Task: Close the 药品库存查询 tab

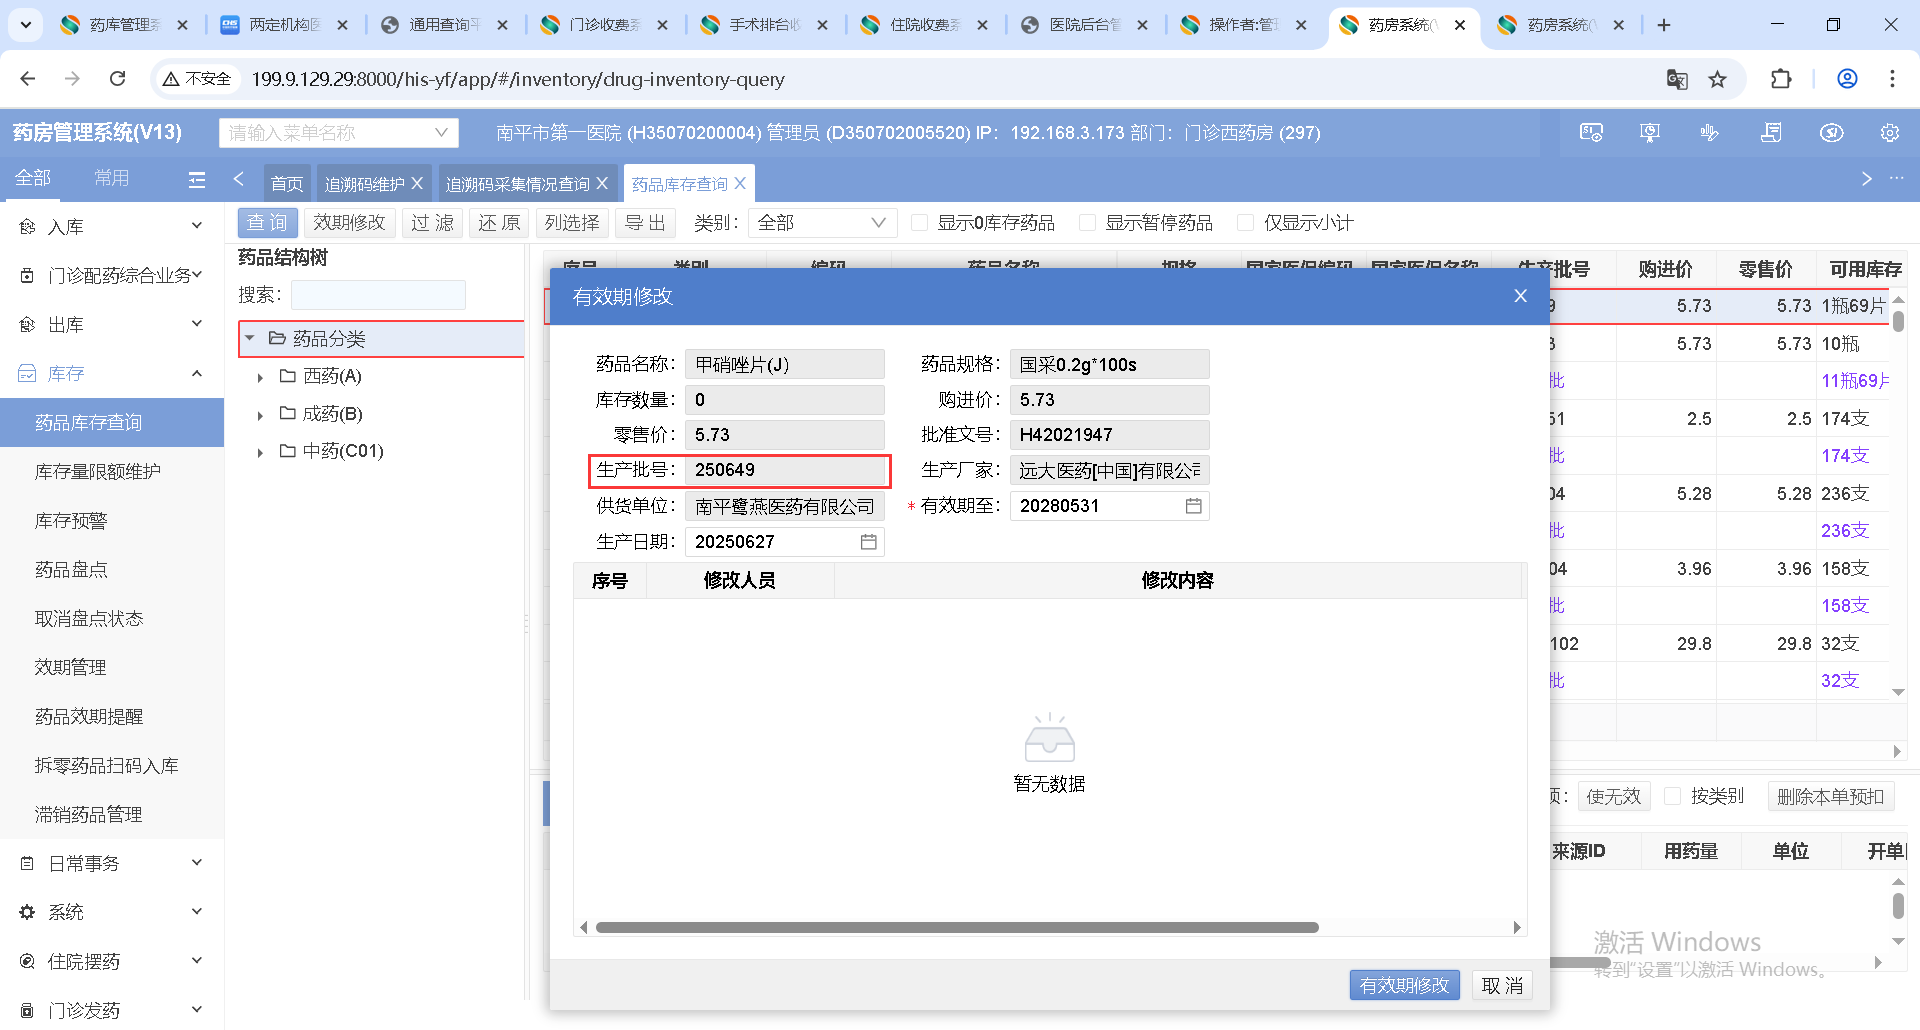Action: pyautogui.click(x=740, y=184)
